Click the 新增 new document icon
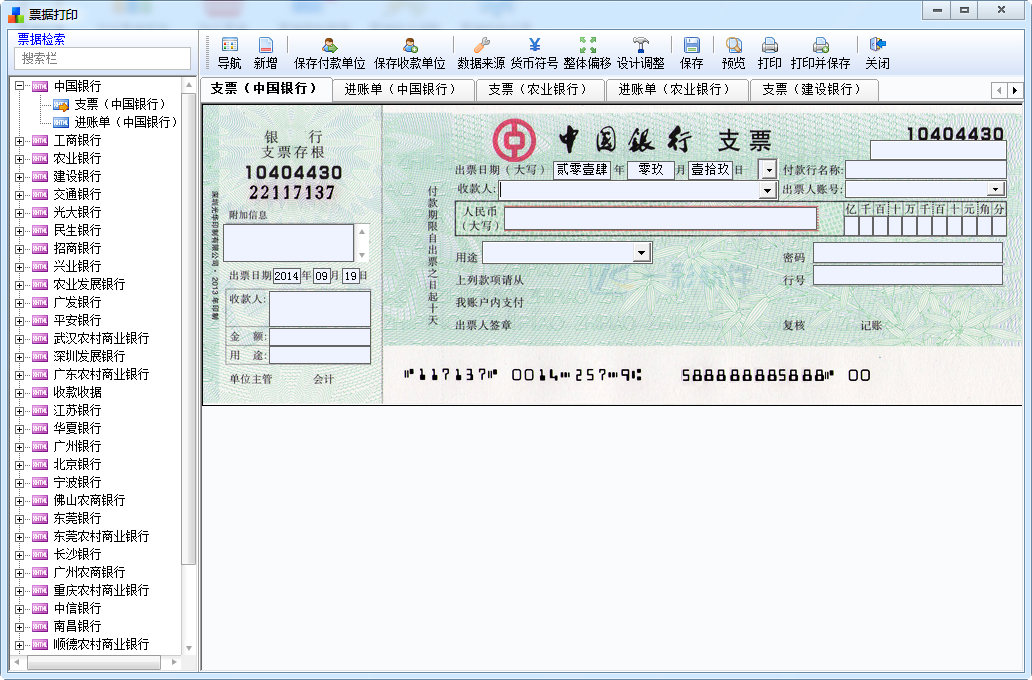Screen dimensions: 1032x680 (x=265, y=53)
